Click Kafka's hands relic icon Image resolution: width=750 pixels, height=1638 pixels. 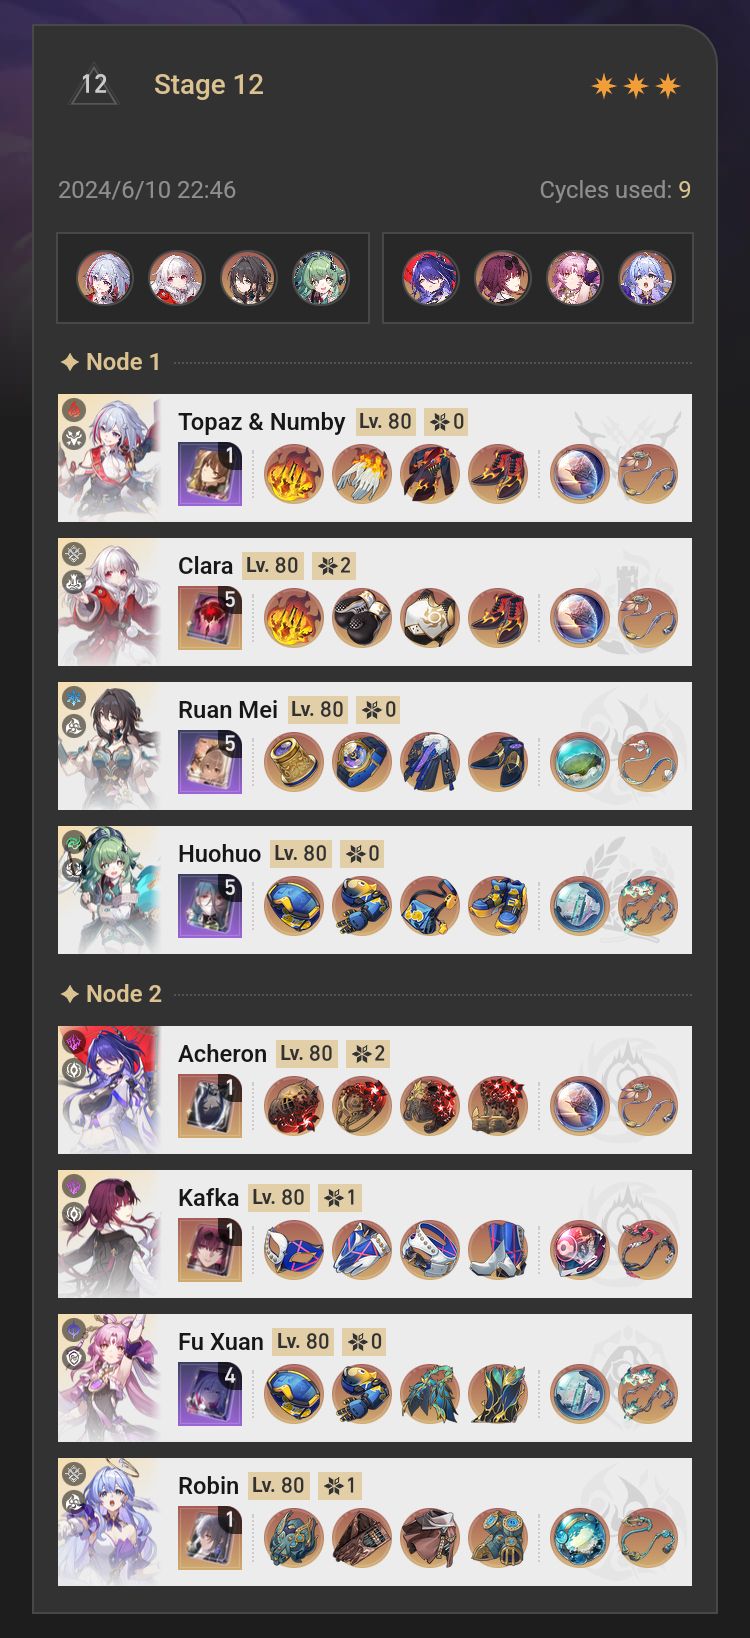pos(362,1250)
